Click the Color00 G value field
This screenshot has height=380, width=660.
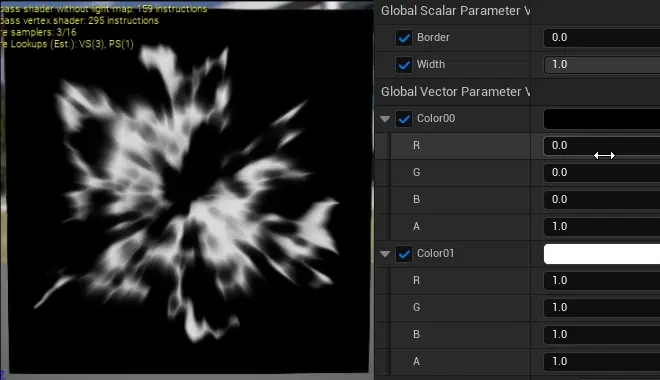point(602,173)
